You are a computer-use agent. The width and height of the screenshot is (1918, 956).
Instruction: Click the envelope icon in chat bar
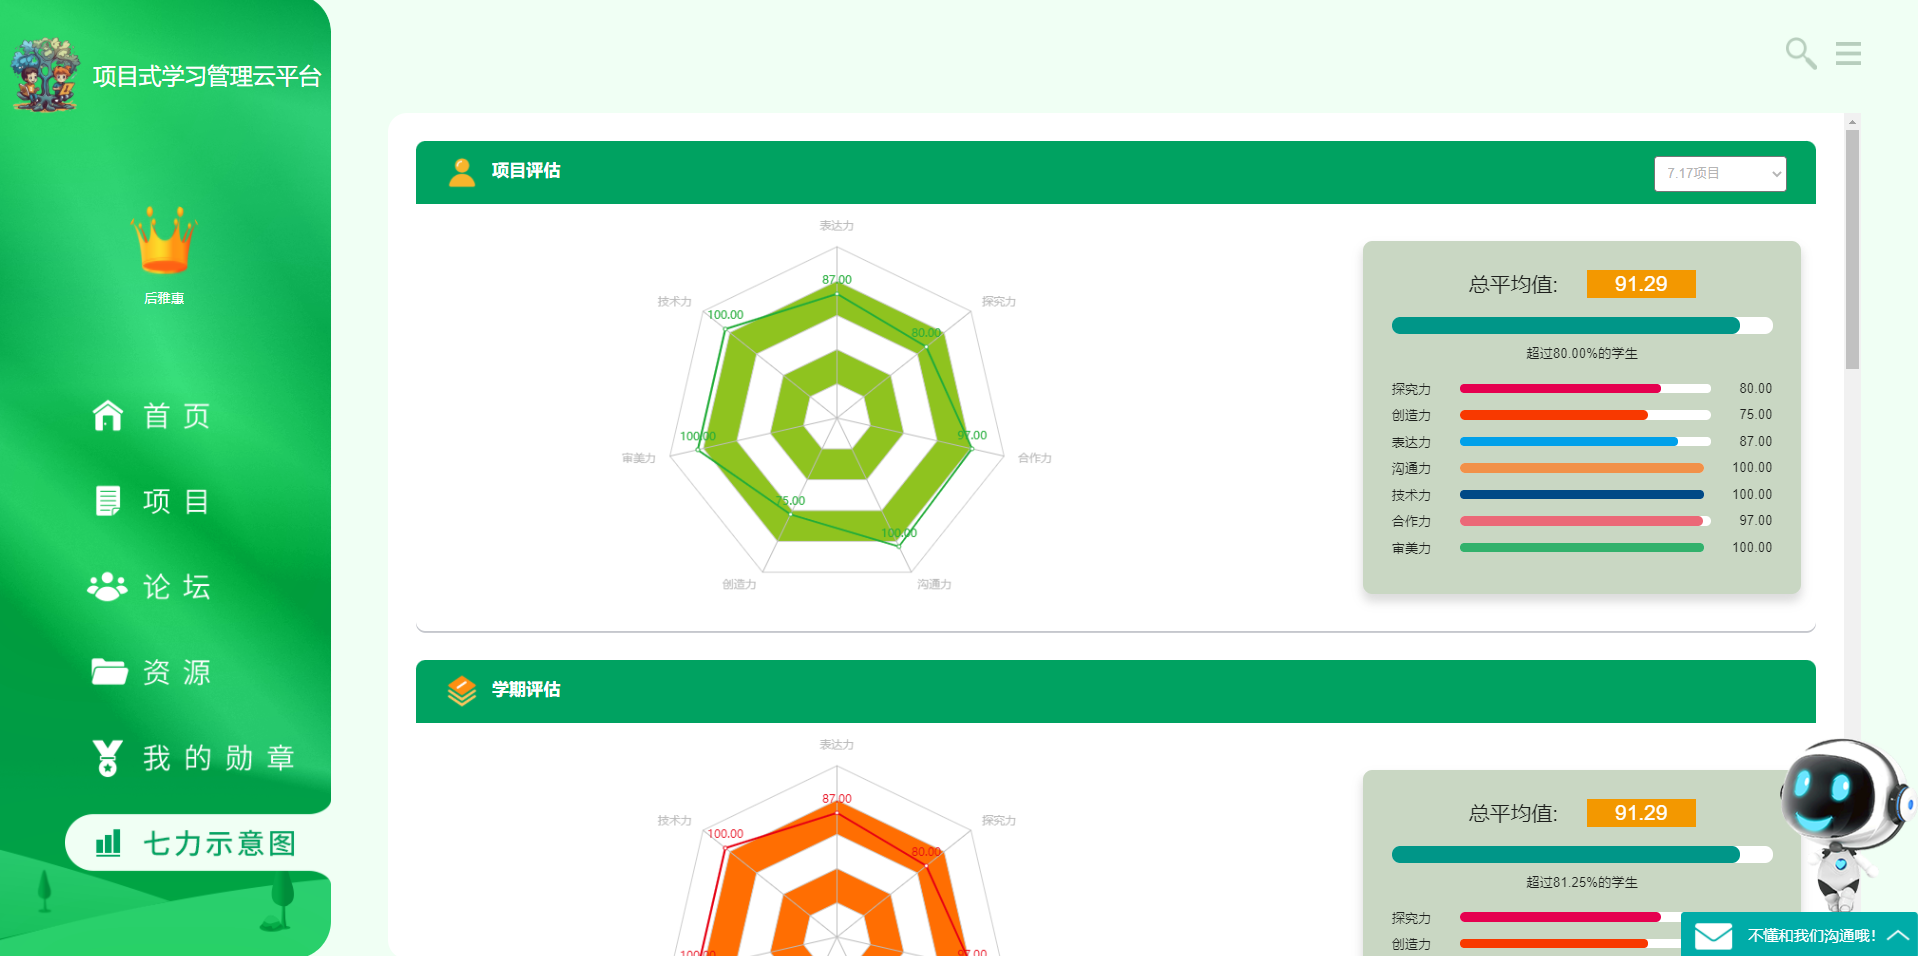1713,936
